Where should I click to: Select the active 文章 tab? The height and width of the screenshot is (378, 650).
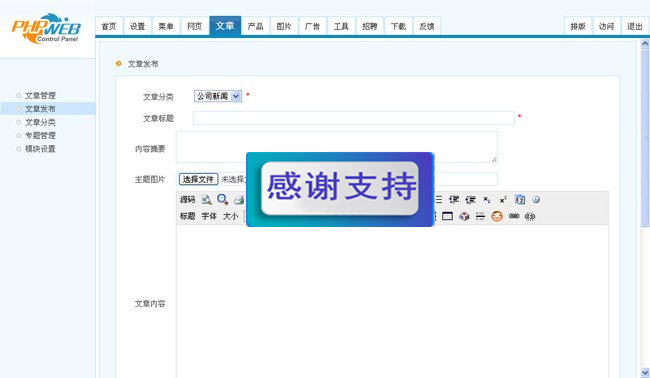225,26
